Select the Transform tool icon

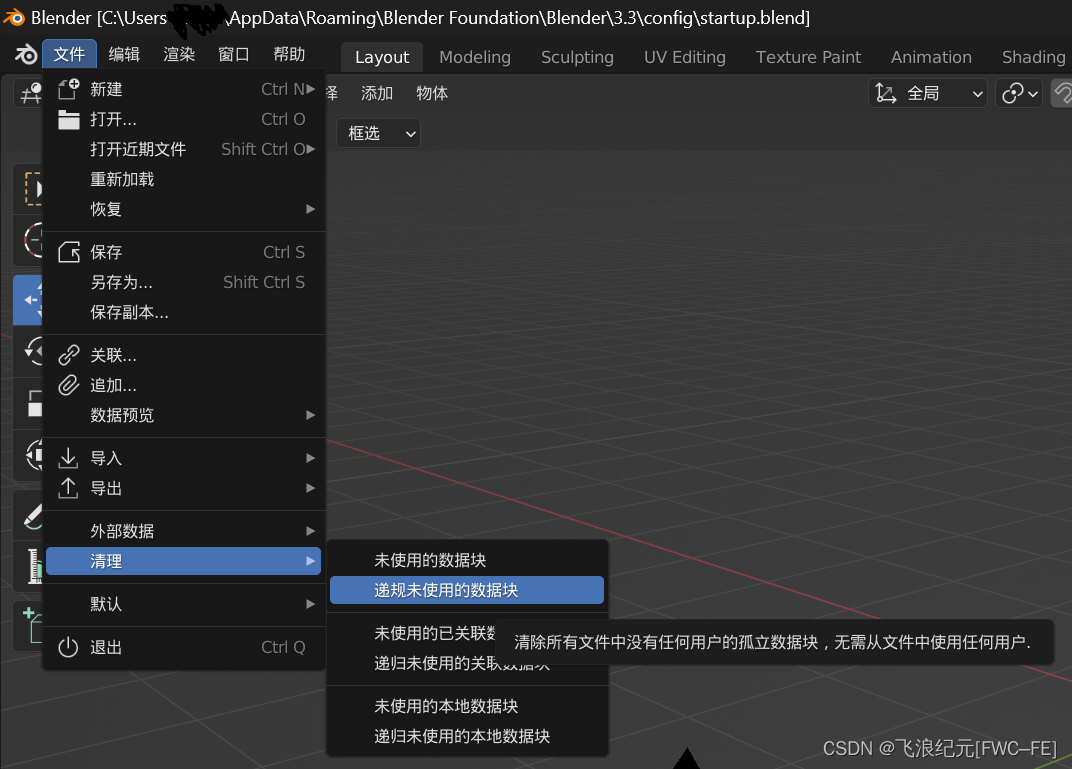pos(30,455)
